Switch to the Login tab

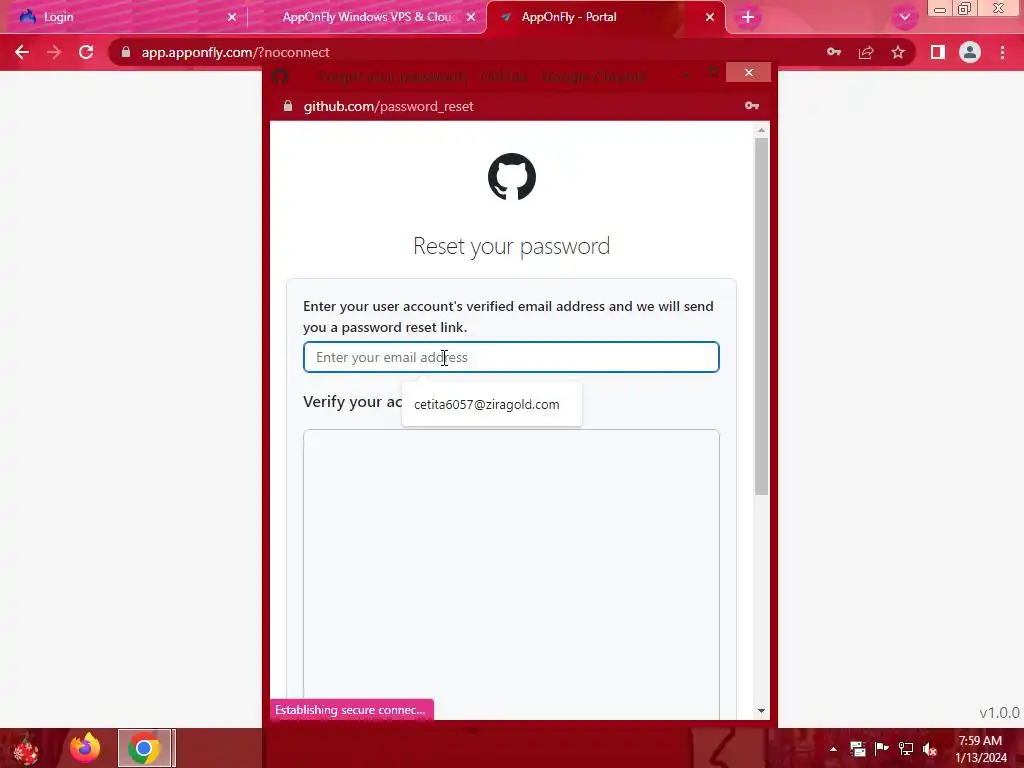point(124,17)
